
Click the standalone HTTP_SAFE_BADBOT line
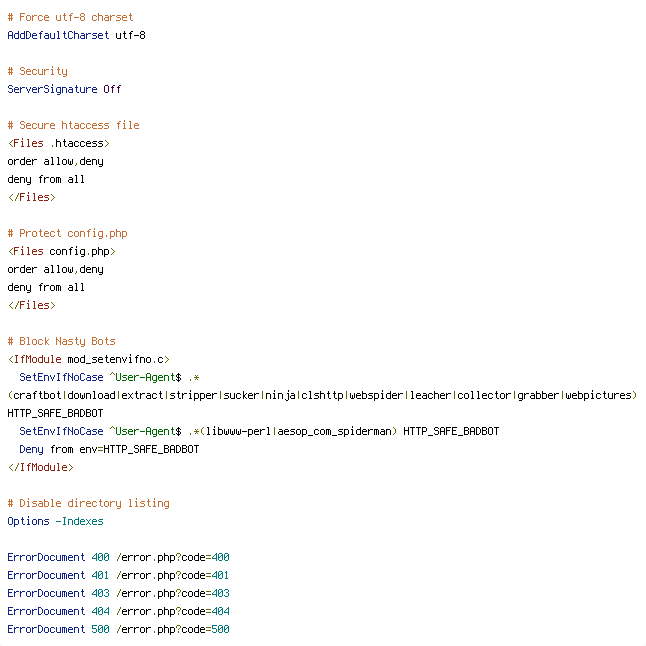(55, 414)
